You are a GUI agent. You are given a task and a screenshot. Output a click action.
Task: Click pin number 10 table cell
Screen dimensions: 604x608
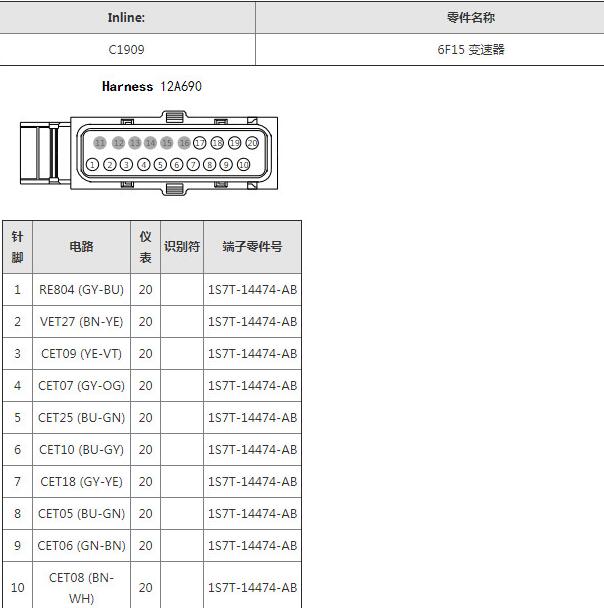(17, 587)
